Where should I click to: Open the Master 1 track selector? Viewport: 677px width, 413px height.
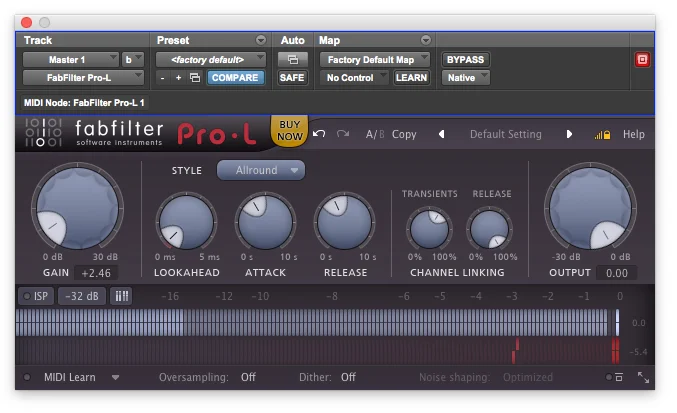(70, 60)
